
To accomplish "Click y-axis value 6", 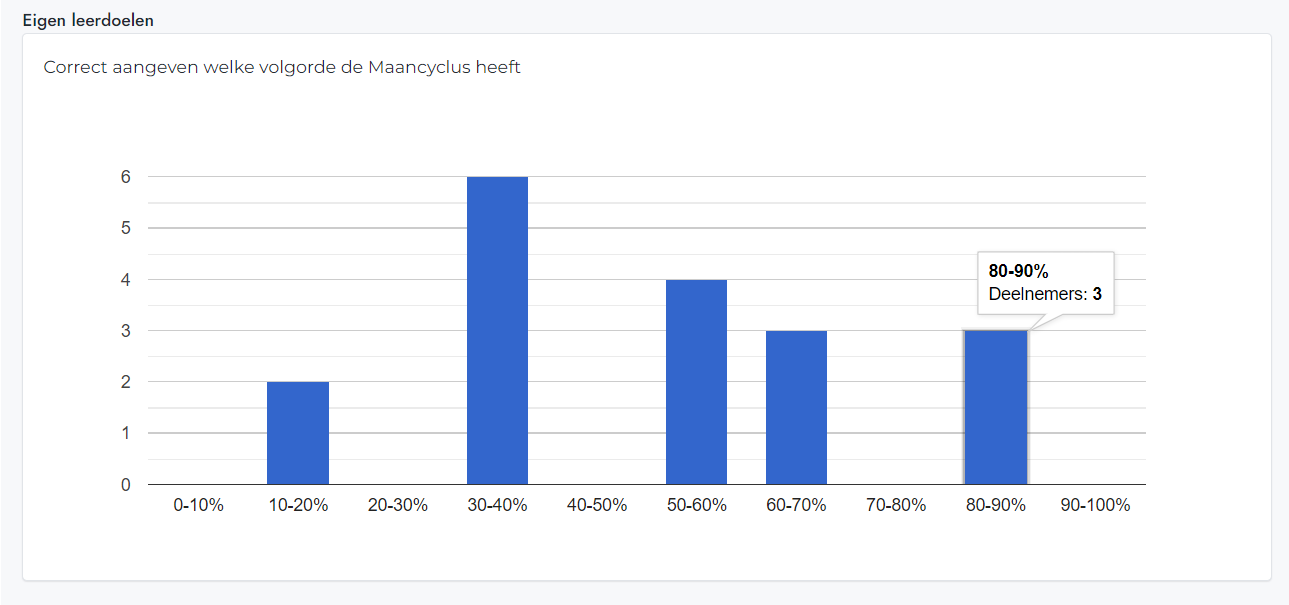I will [126, 177].
